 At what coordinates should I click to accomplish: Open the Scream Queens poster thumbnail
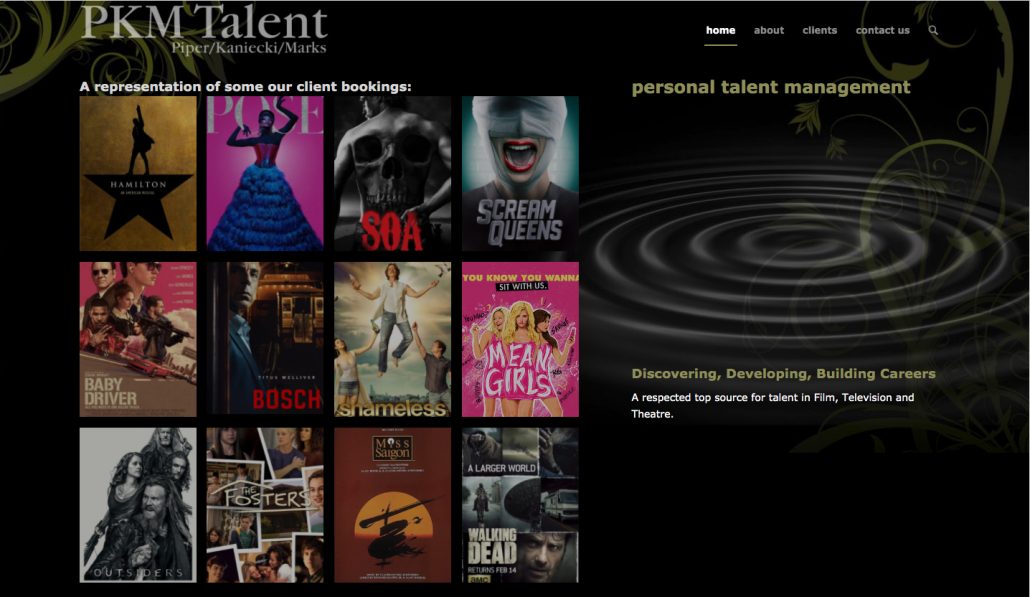520,173
